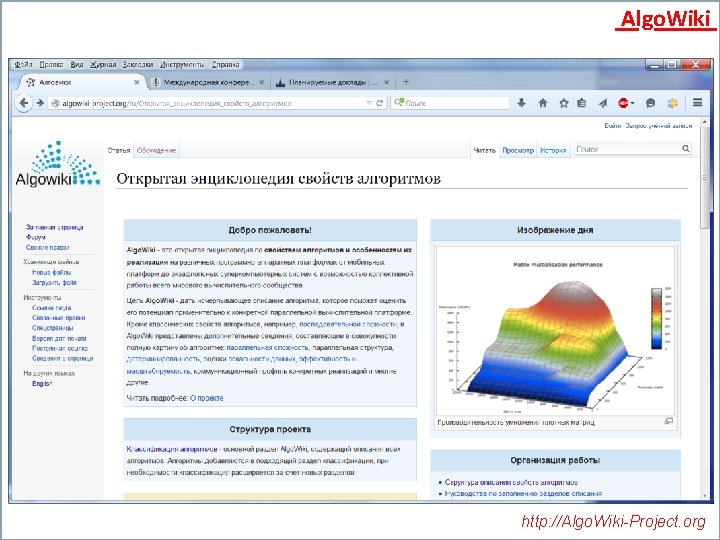This screenshot has width=720, height=540.
Task: Open the Справка menu
Action: (x=225, y=65)
